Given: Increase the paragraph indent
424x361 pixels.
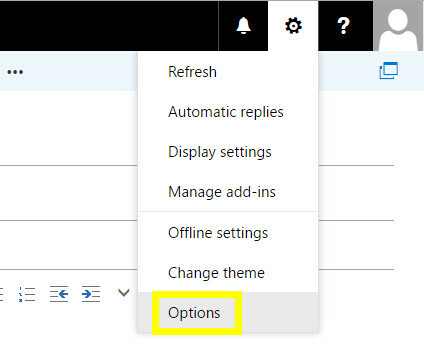Looking at the screenshot, I should [91, 294].
